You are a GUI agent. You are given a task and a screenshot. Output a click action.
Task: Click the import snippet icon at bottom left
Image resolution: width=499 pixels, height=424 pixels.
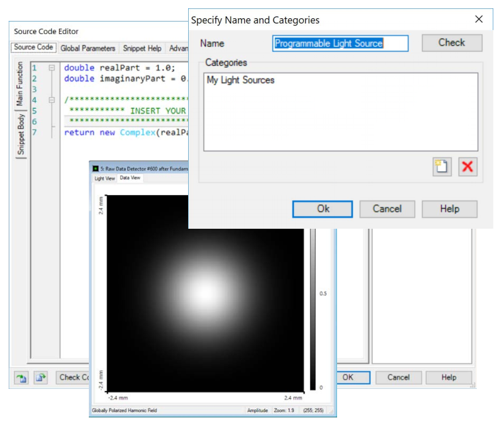21,378
